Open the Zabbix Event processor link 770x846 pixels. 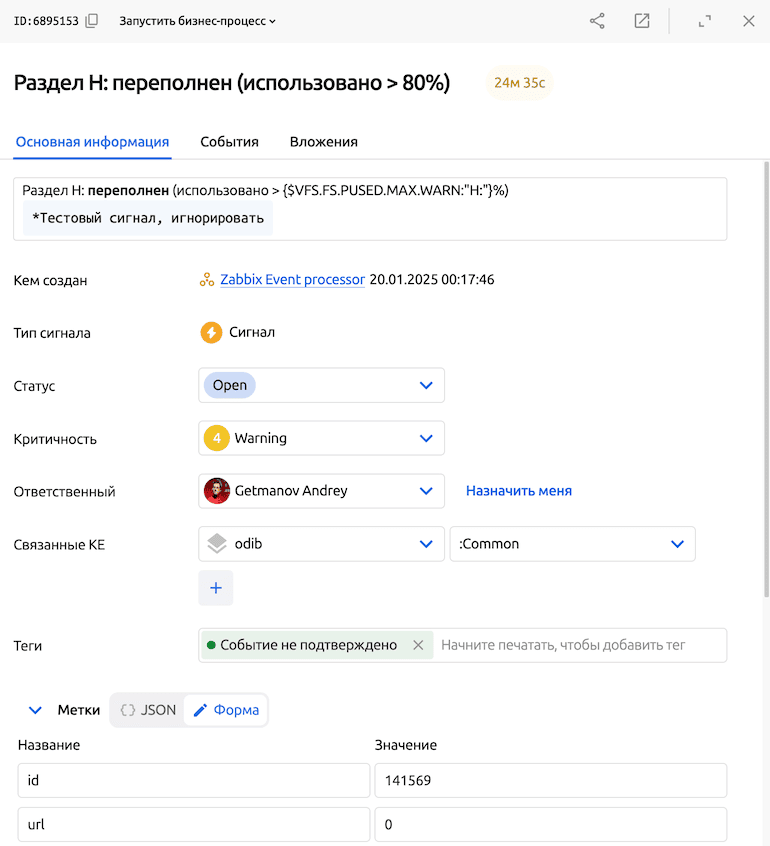coord(292,280)
